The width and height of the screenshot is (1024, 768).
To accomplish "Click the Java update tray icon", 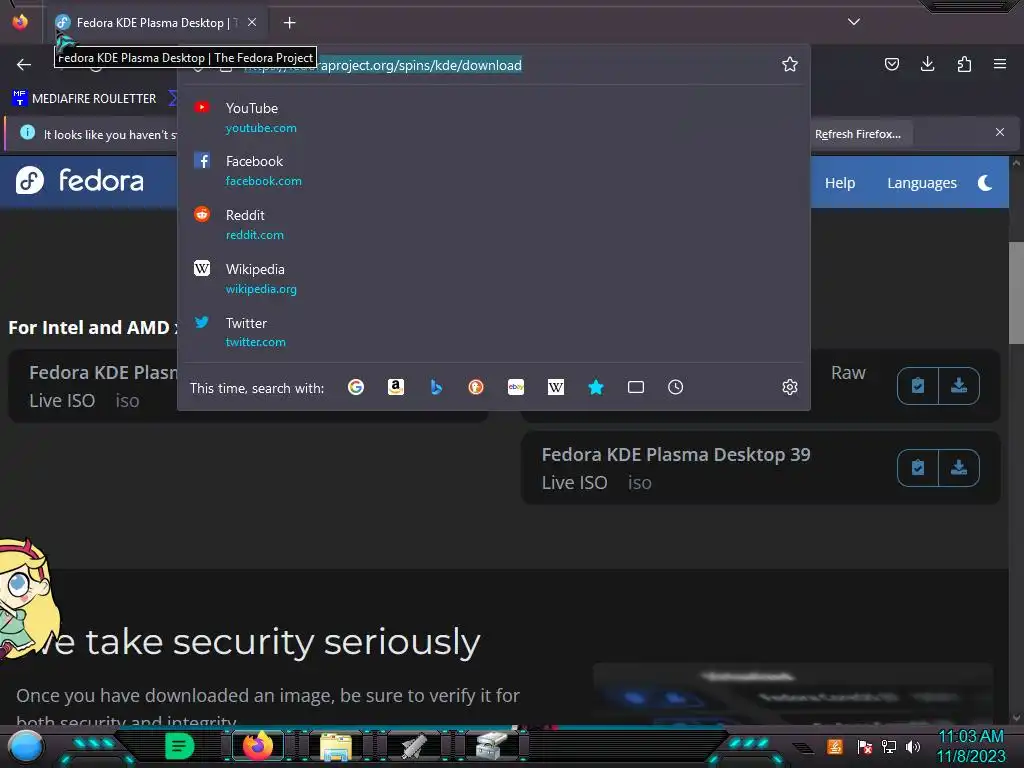I will point(835,746).
